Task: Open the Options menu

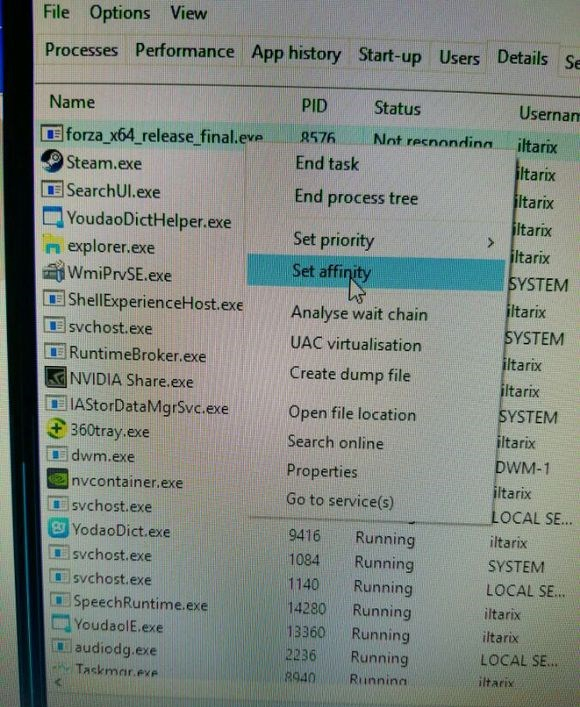Action: (x=120, y=13)
